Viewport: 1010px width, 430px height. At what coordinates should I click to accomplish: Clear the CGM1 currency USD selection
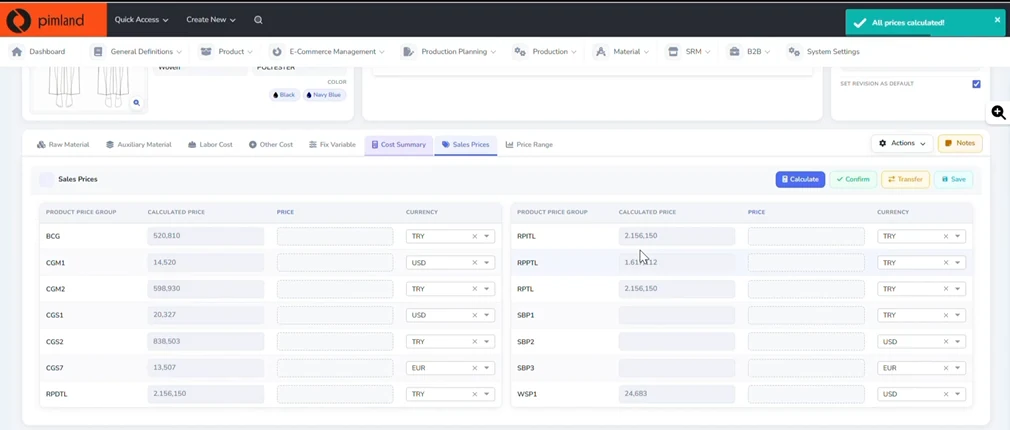475,263
